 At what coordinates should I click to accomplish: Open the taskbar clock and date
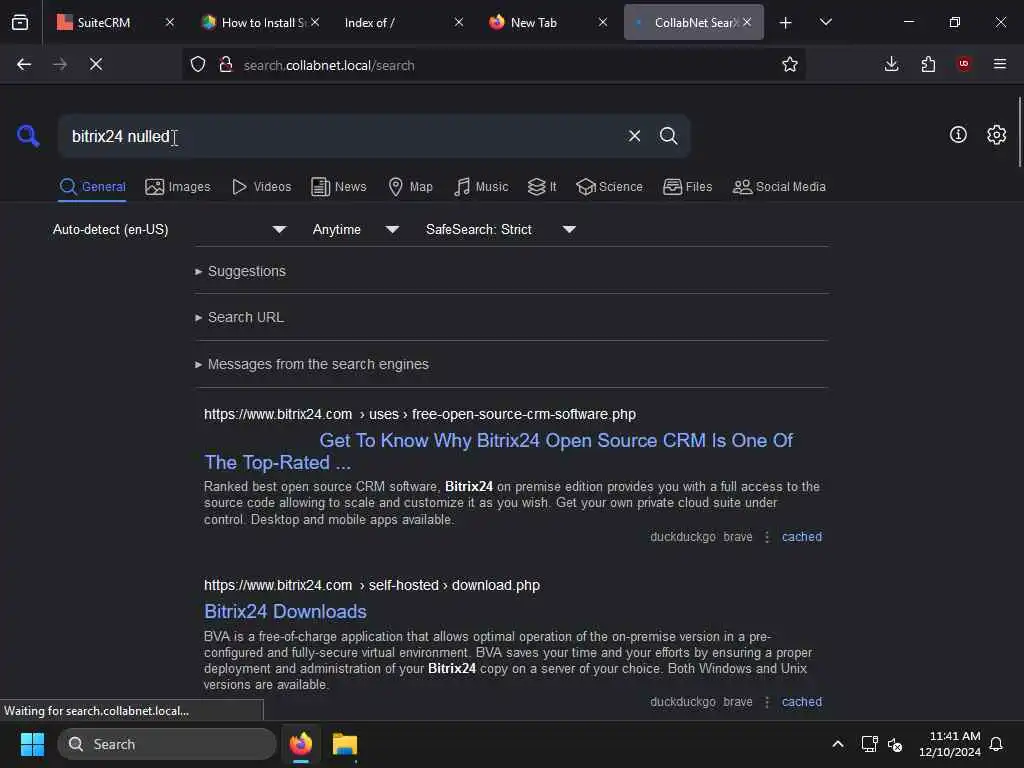950,744
